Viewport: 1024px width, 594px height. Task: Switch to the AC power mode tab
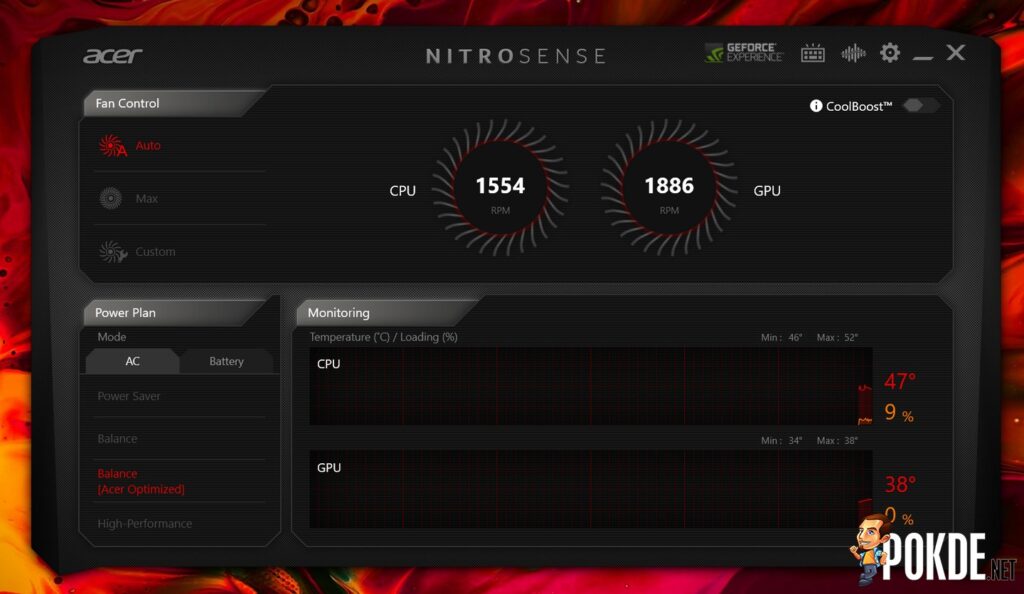click(133, 361)
